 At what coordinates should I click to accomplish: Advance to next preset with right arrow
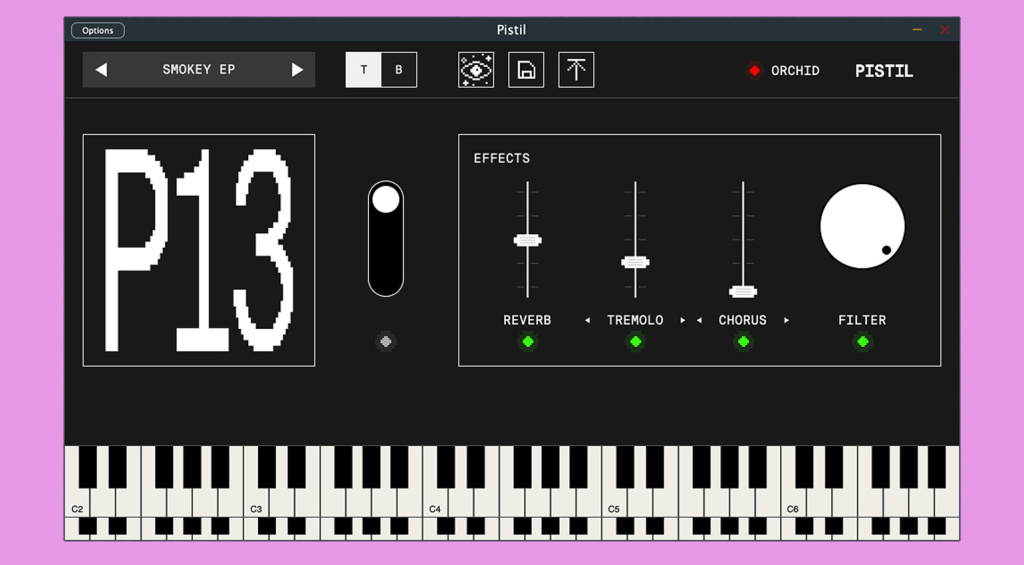tap(297, 70)
